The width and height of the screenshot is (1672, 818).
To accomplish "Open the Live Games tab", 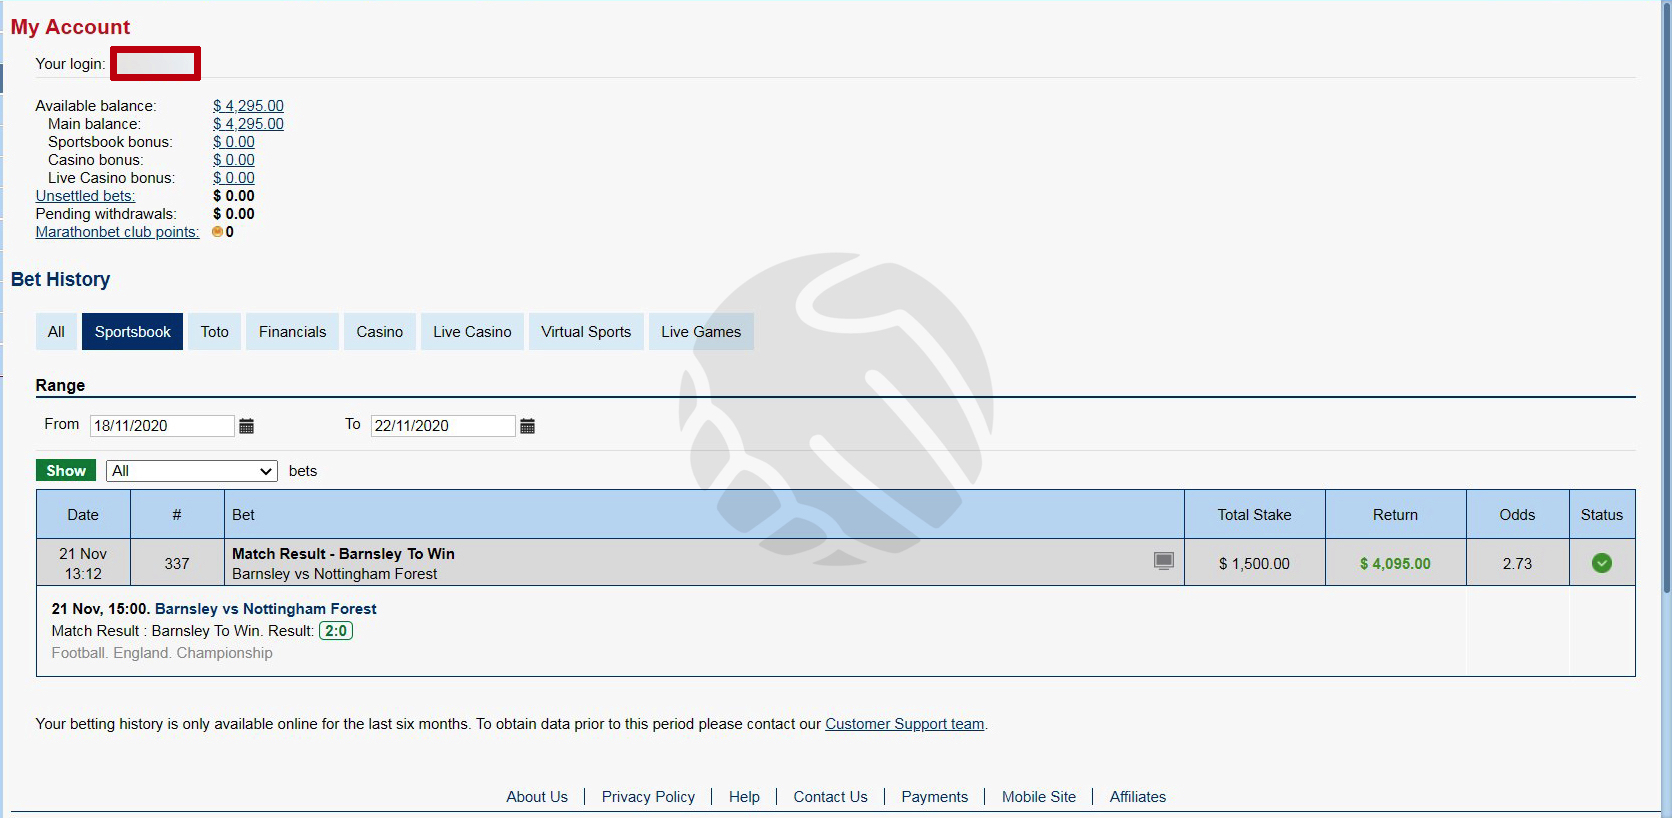I will click(x=701, y=332).
